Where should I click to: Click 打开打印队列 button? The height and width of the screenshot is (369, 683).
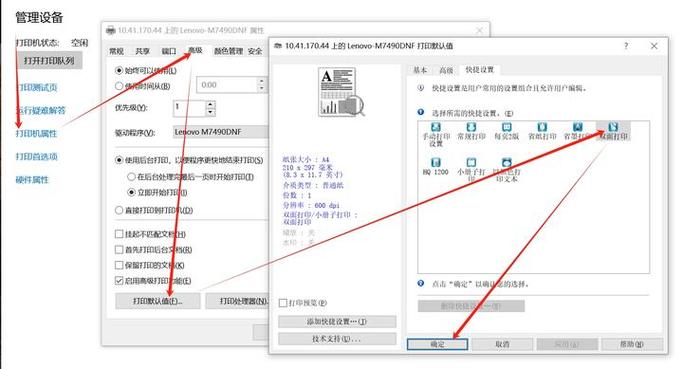(x=49, y=61)
